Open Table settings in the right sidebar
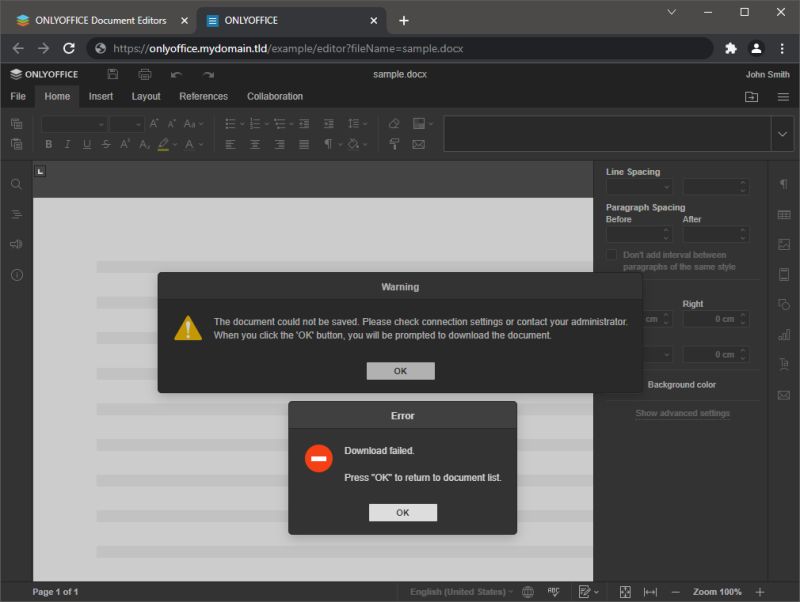This screenshot has width=800, height=602. tap(784, 214)
